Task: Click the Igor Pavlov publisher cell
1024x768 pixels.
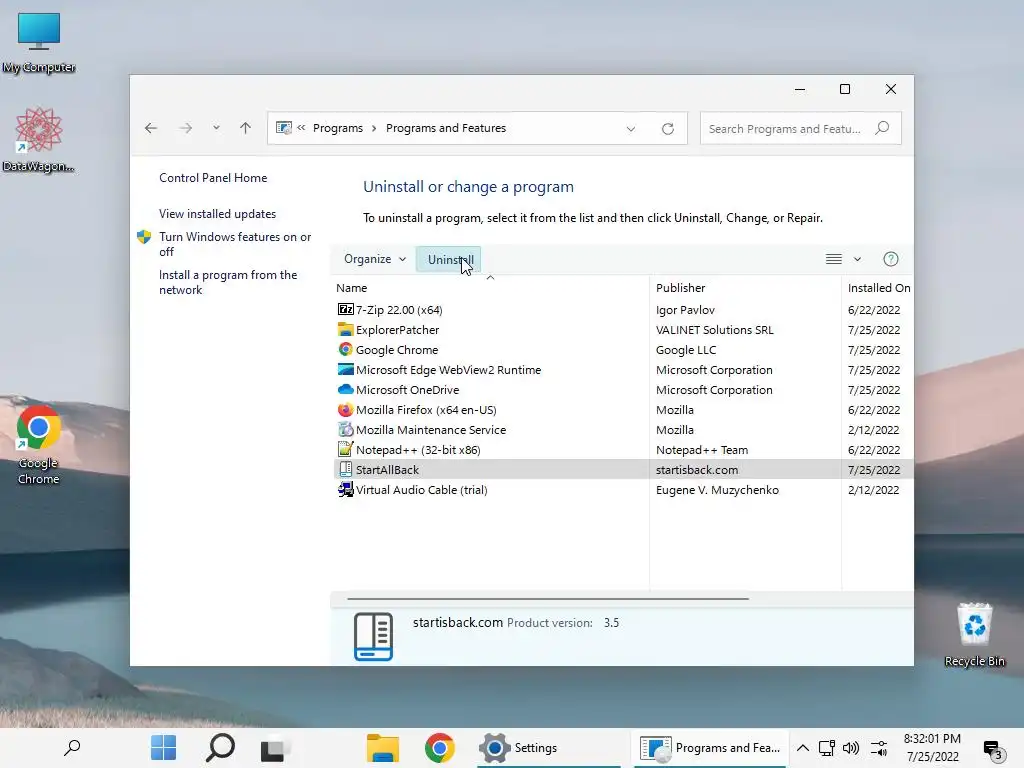Action: (x=685, y=310)
